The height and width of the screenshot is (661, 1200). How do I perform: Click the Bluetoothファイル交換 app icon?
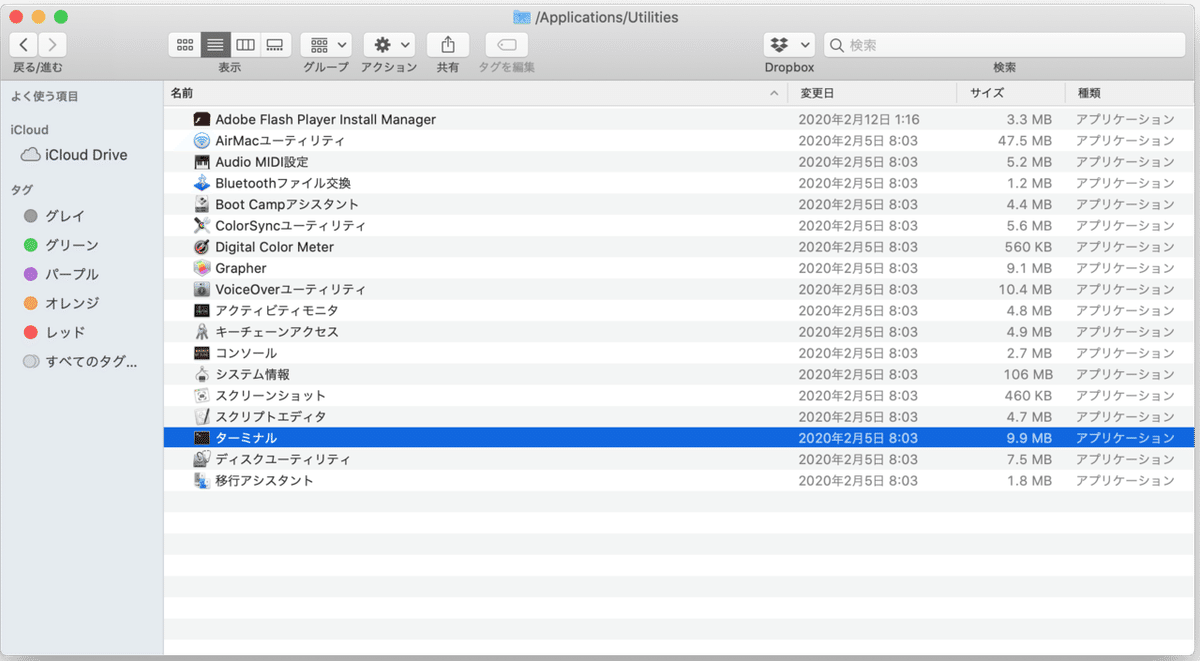[201, 183]
